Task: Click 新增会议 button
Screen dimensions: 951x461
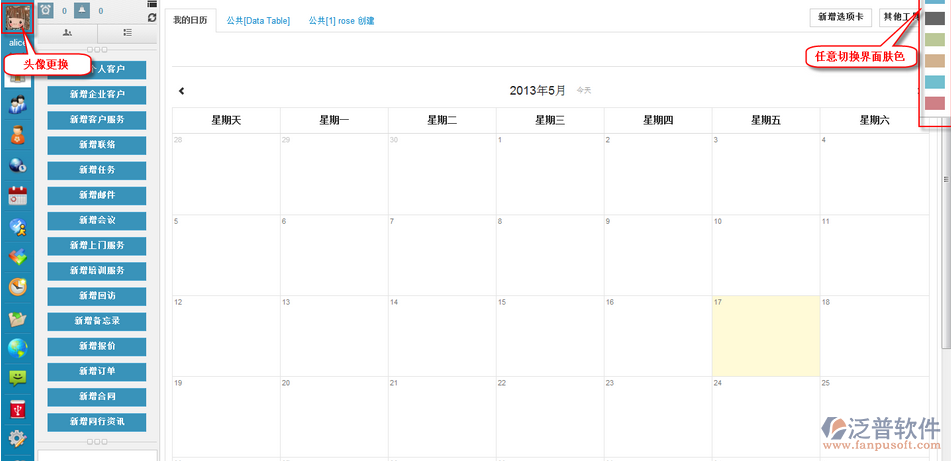Action: (97, 221)
